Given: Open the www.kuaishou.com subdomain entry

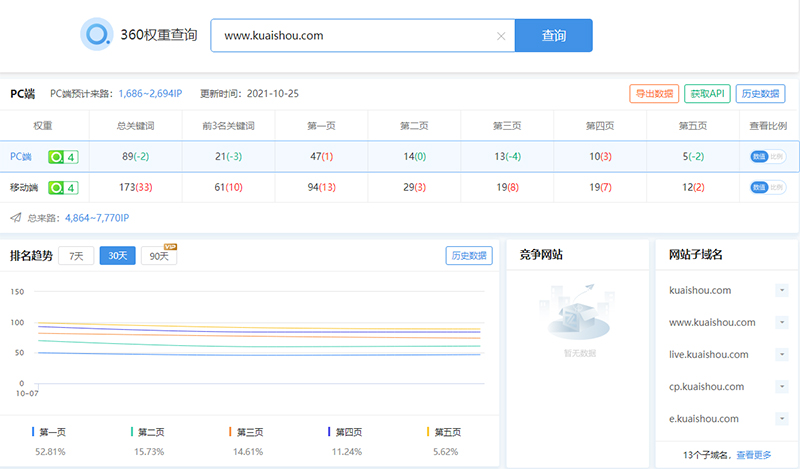Looking at the screenshot, I should (x=712, y=323).
